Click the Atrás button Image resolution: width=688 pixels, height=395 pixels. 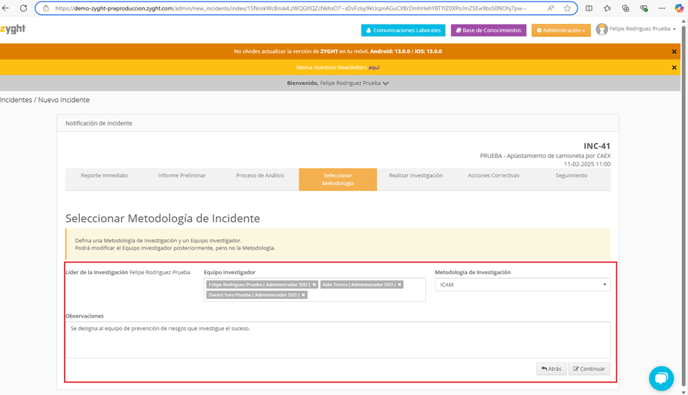[551, 369]
